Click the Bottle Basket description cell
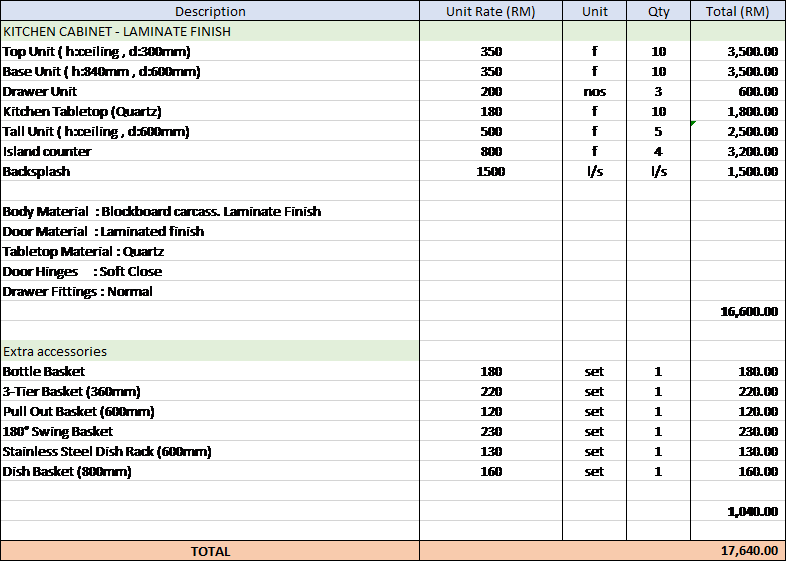The image size is (787, 562). [x=210, y=371]
